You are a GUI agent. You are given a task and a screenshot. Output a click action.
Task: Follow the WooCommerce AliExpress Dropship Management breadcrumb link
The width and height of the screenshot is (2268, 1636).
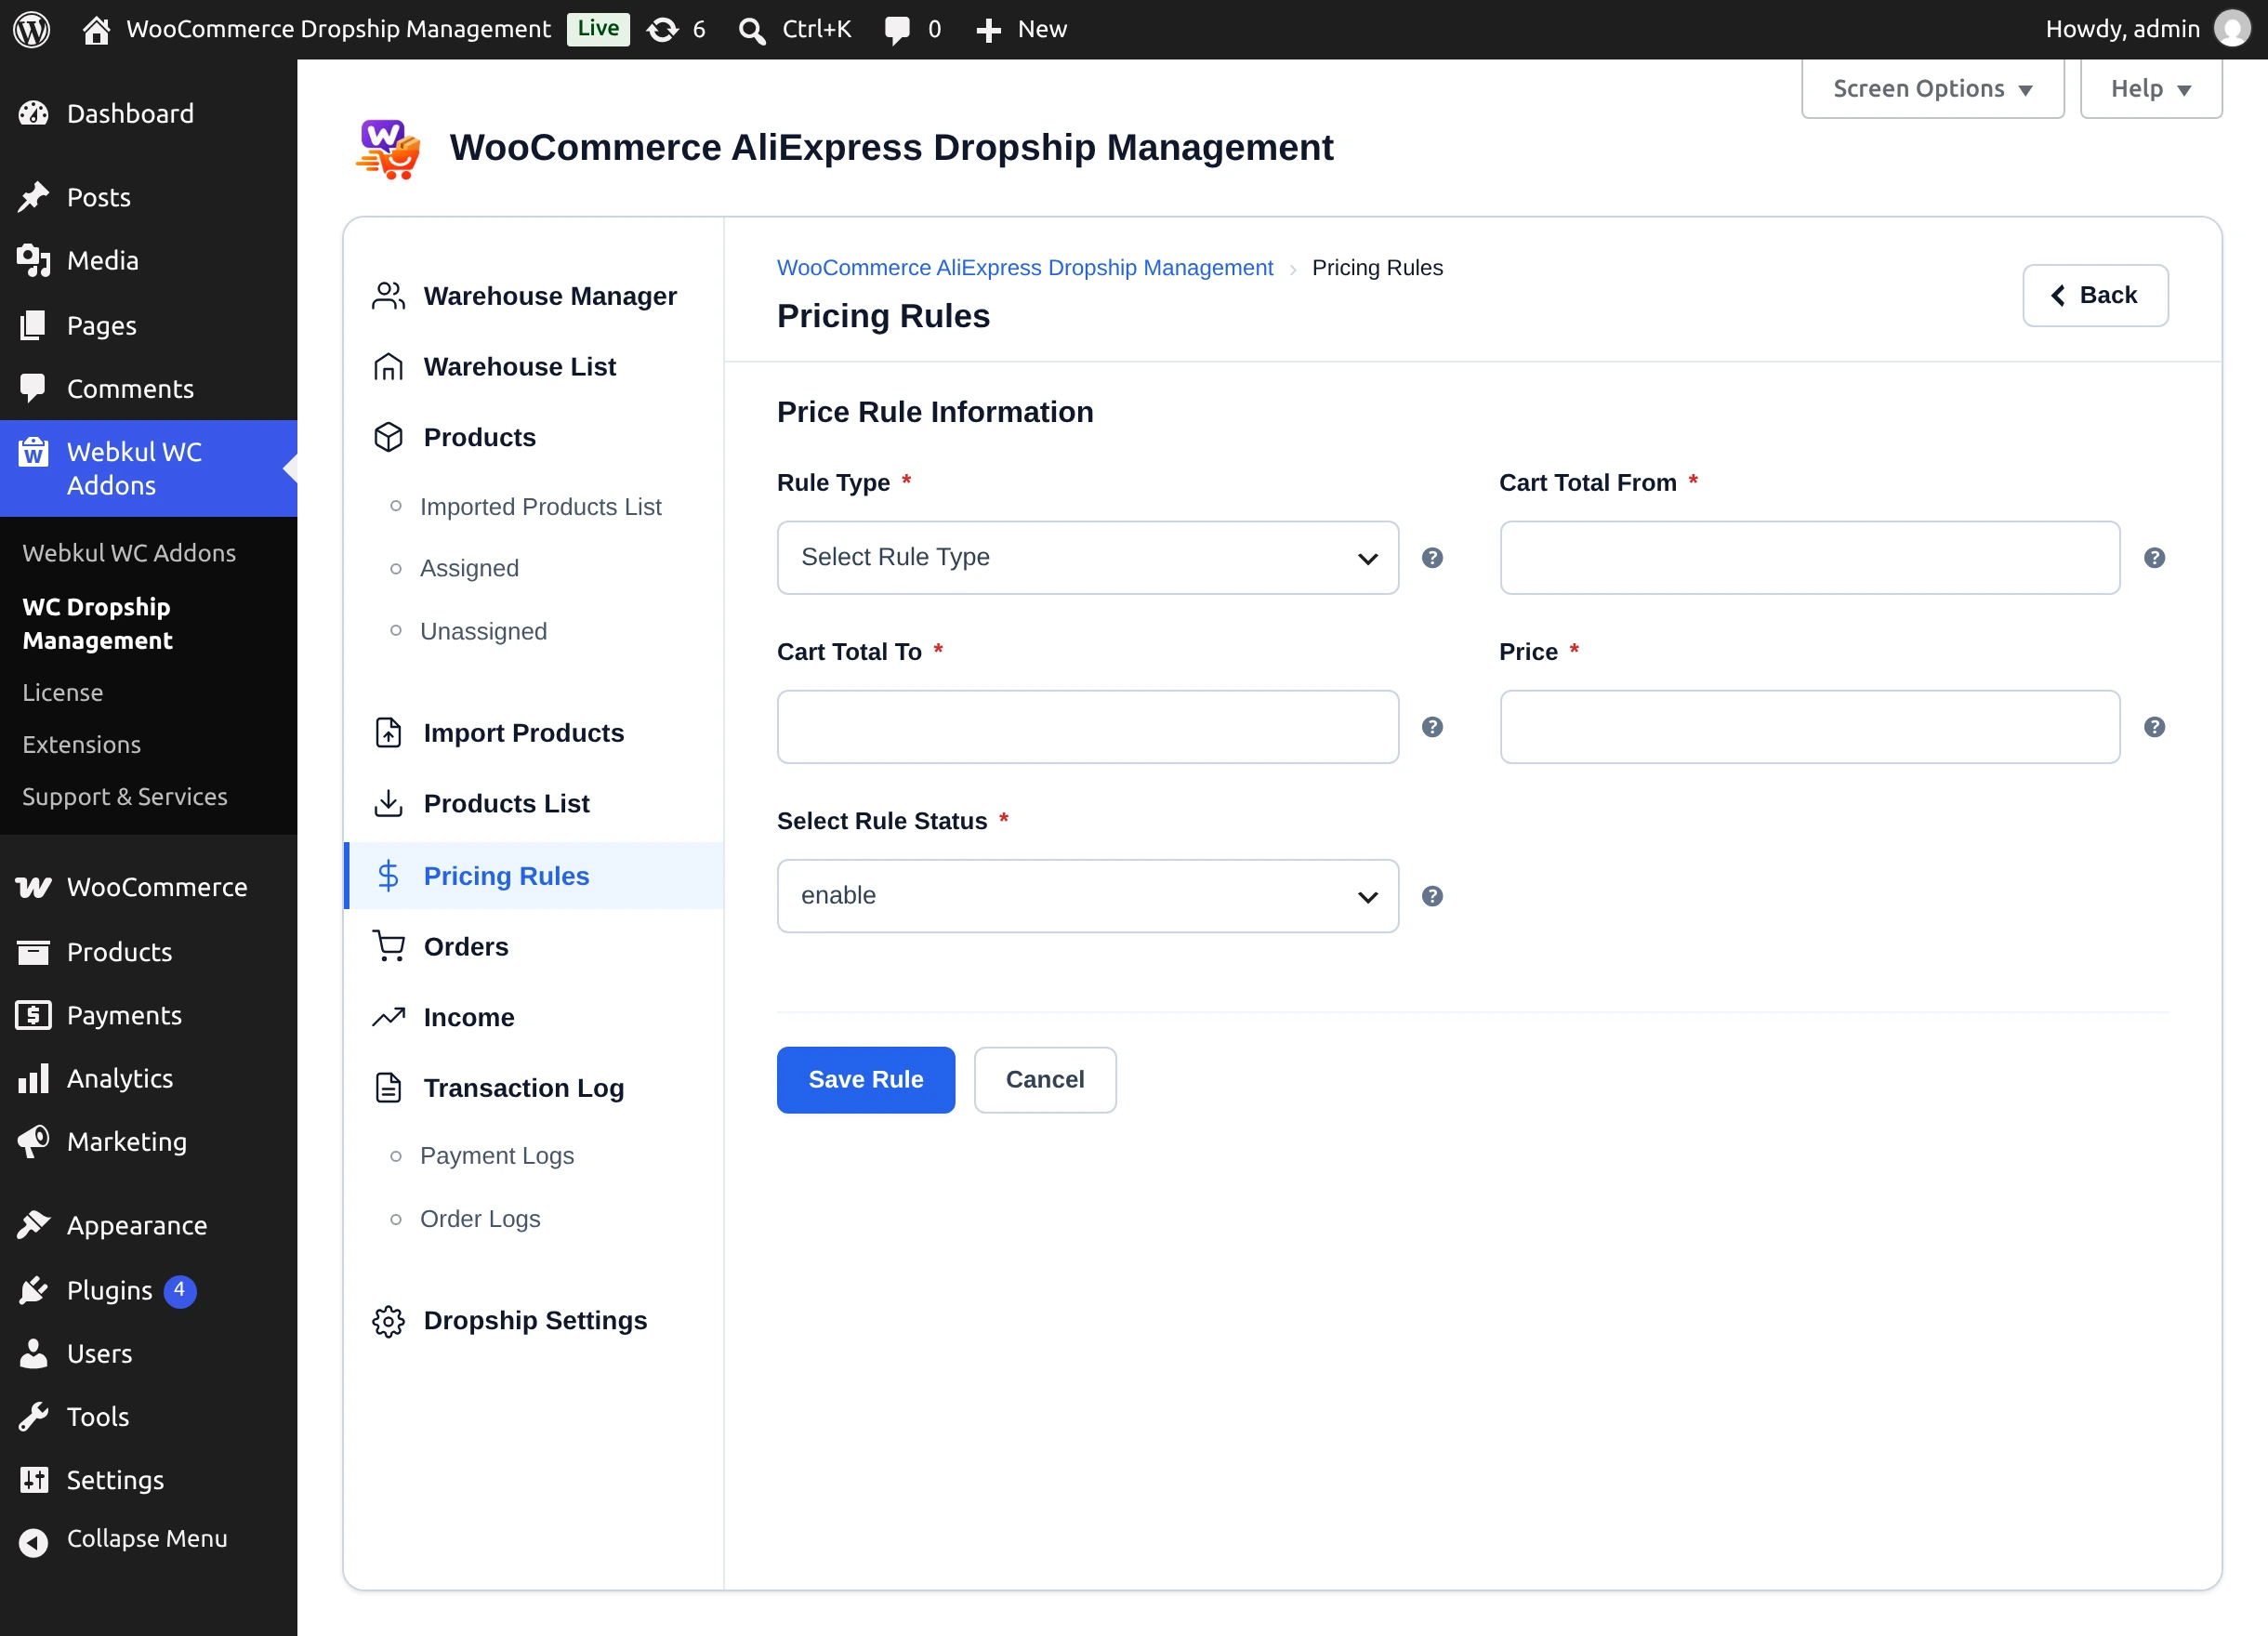click(1025, 268)
